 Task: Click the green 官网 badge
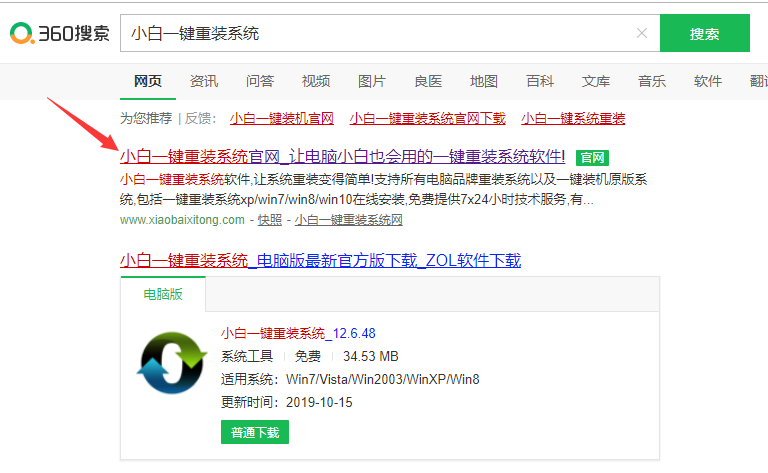click(x=592, y=157)
